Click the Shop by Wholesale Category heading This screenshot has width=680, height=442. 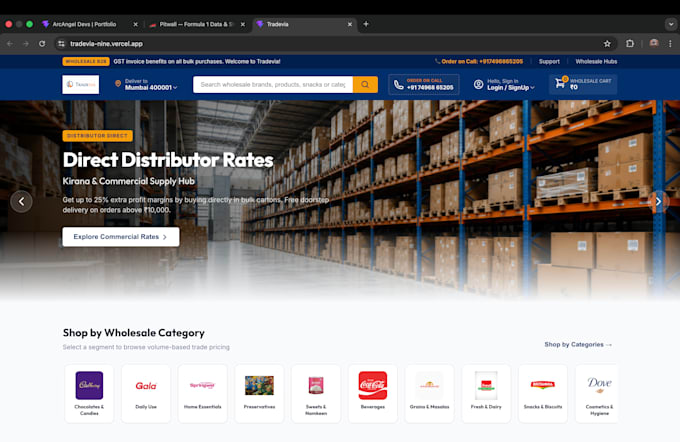coord(134,333)
